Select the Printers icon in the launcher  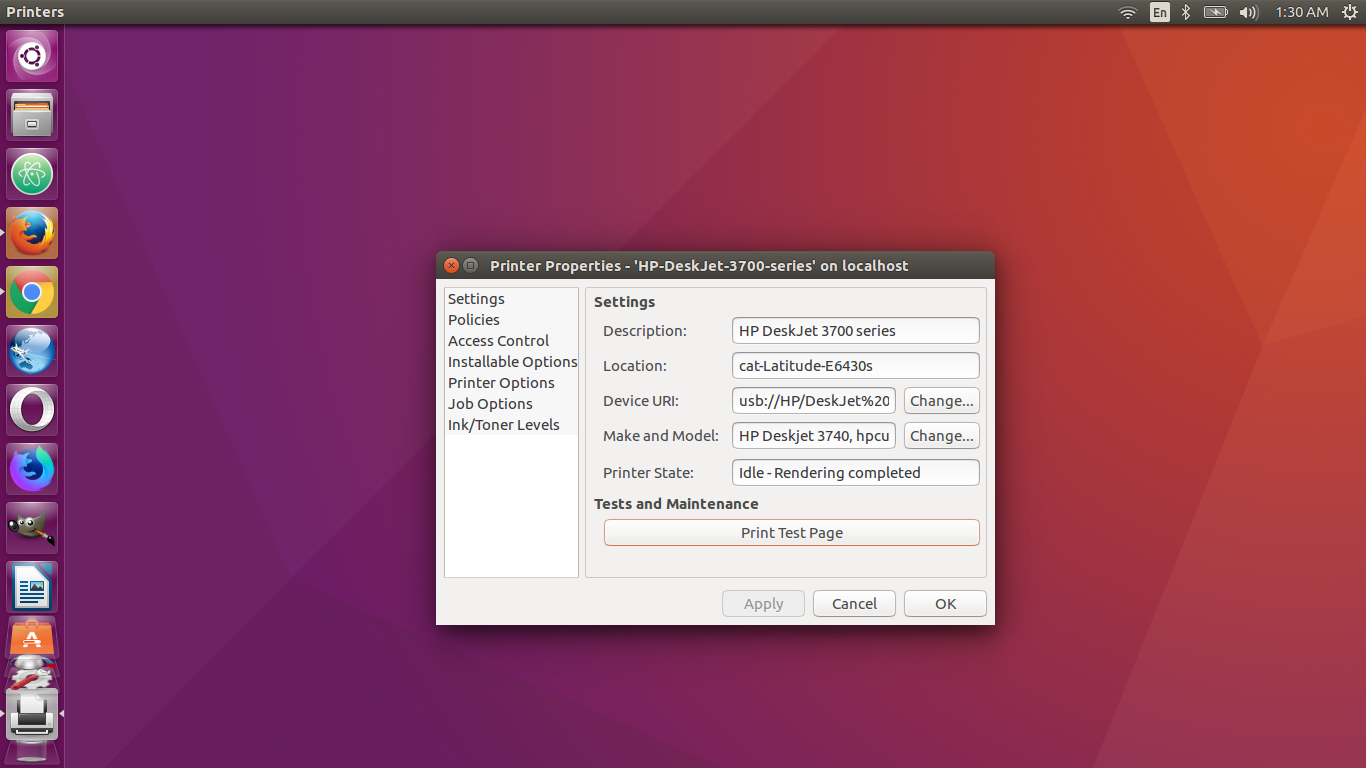pyautogui.click(x=32, y=714)
